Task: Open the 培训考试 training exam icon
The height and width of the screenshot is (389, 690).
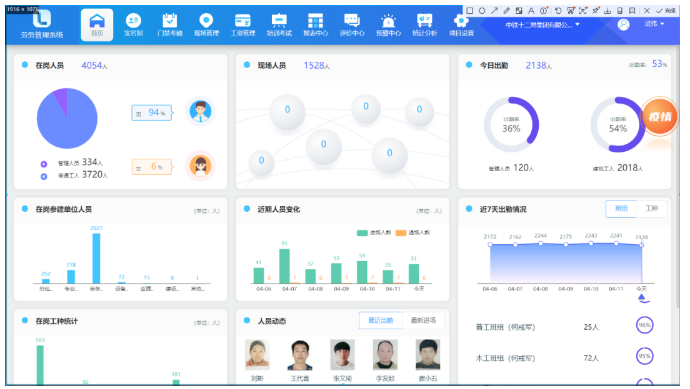Action: pos(279,25)
